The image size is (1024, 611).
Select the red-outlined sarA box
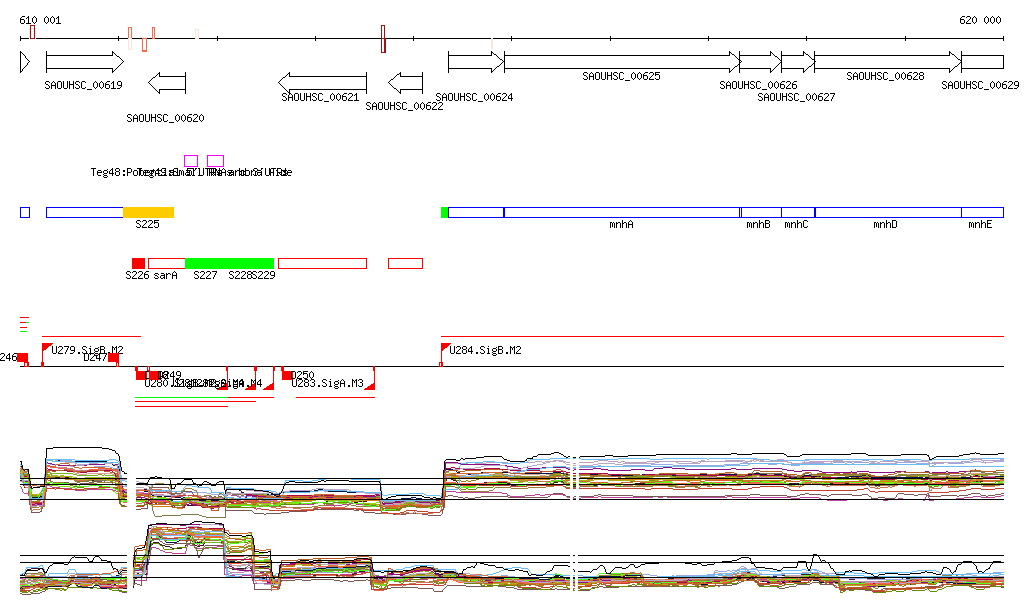pos(167,263)
